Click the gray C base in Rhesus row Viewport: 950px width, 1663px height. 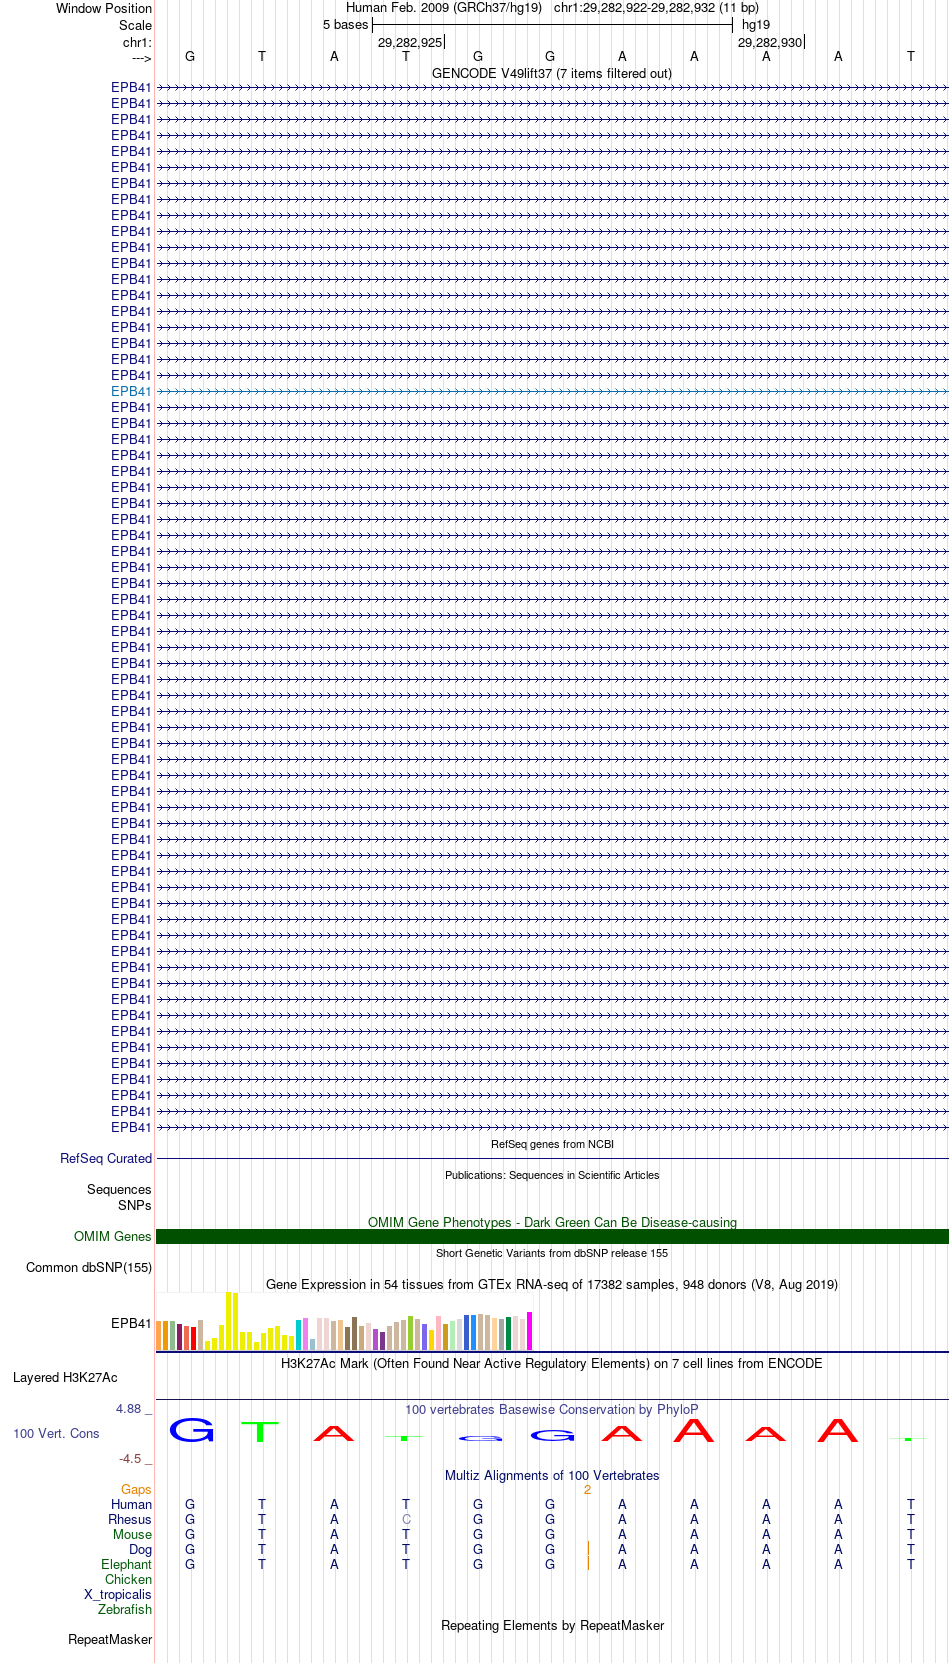[x=406, y=1520]
